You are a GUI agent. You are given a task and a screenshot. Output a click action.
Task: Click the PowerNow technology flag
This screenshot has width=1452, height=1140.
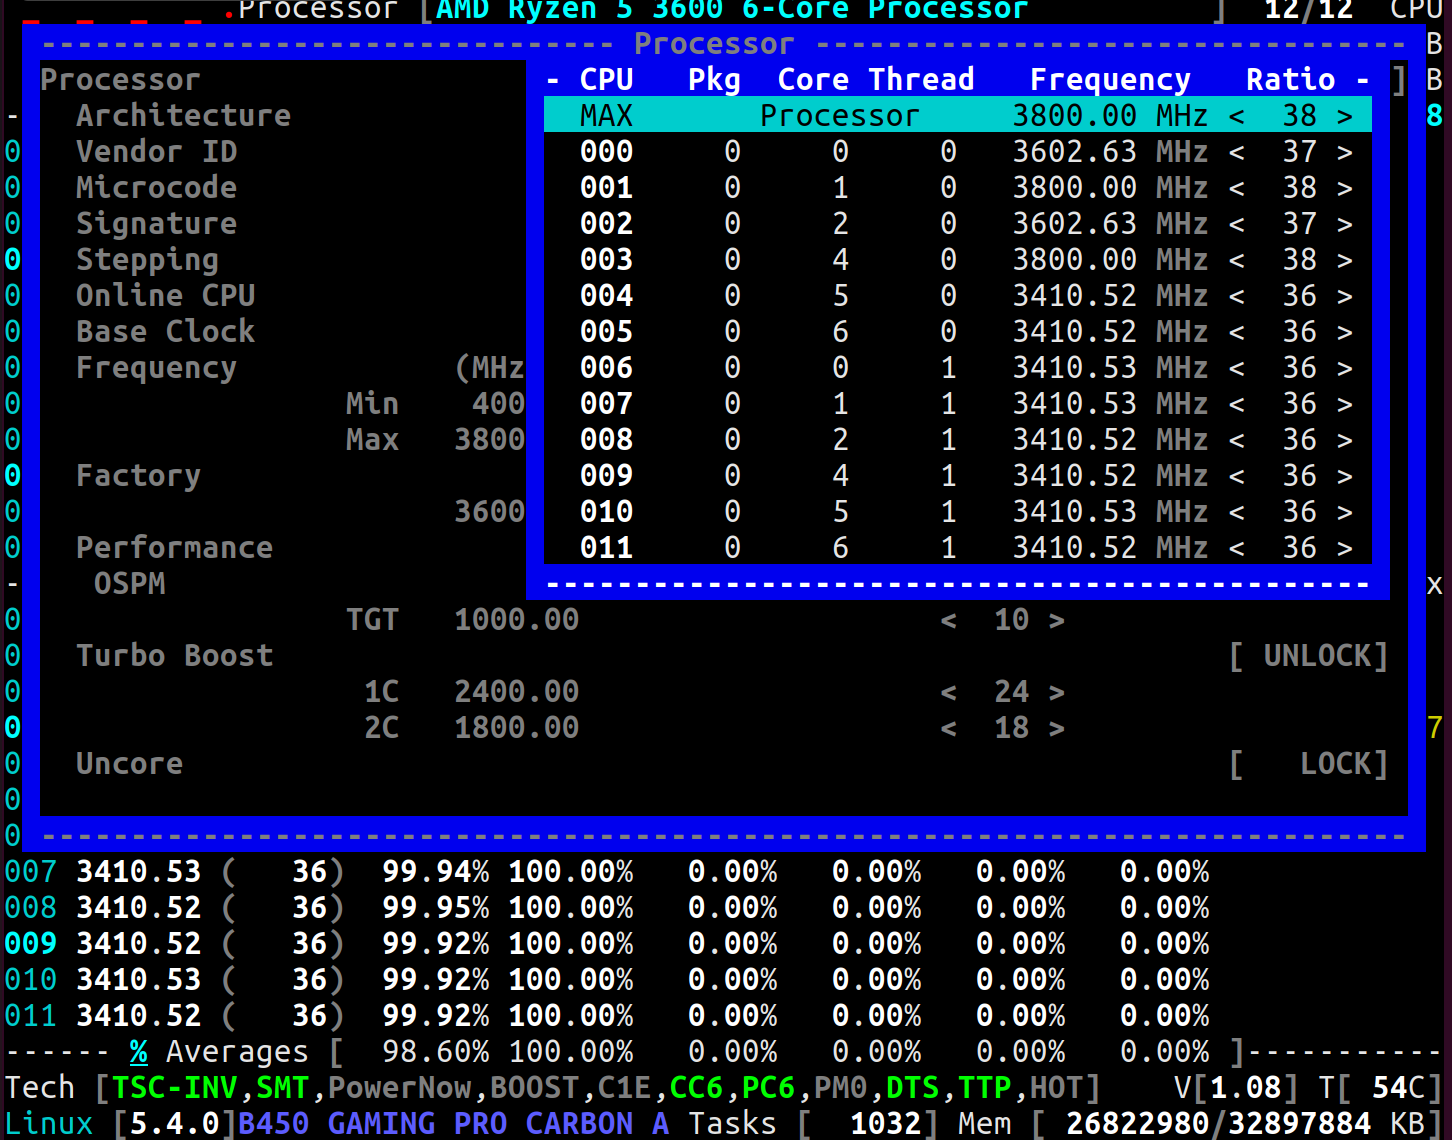coord(399,1088)
